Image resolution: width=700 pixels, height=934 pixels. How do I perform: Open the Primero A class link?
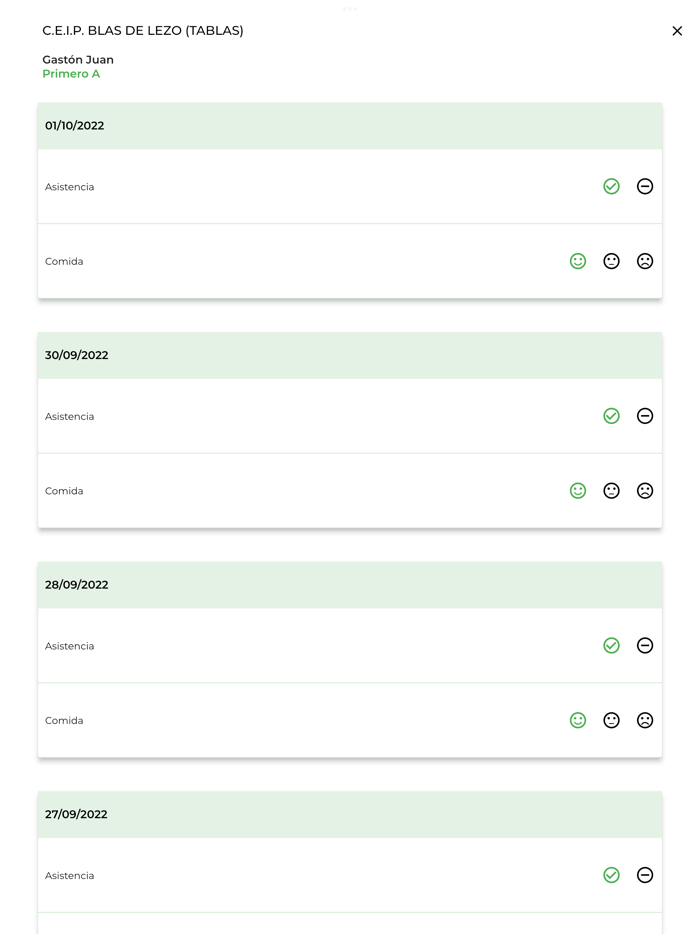(x=70, y=73)
